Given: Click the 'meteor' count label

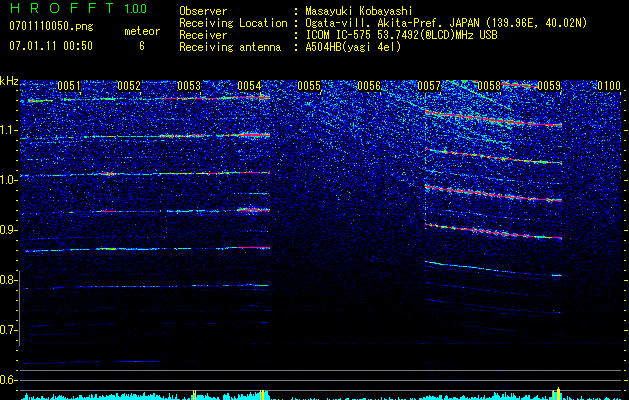Looking at the screenshot, I should coord(142,31).
